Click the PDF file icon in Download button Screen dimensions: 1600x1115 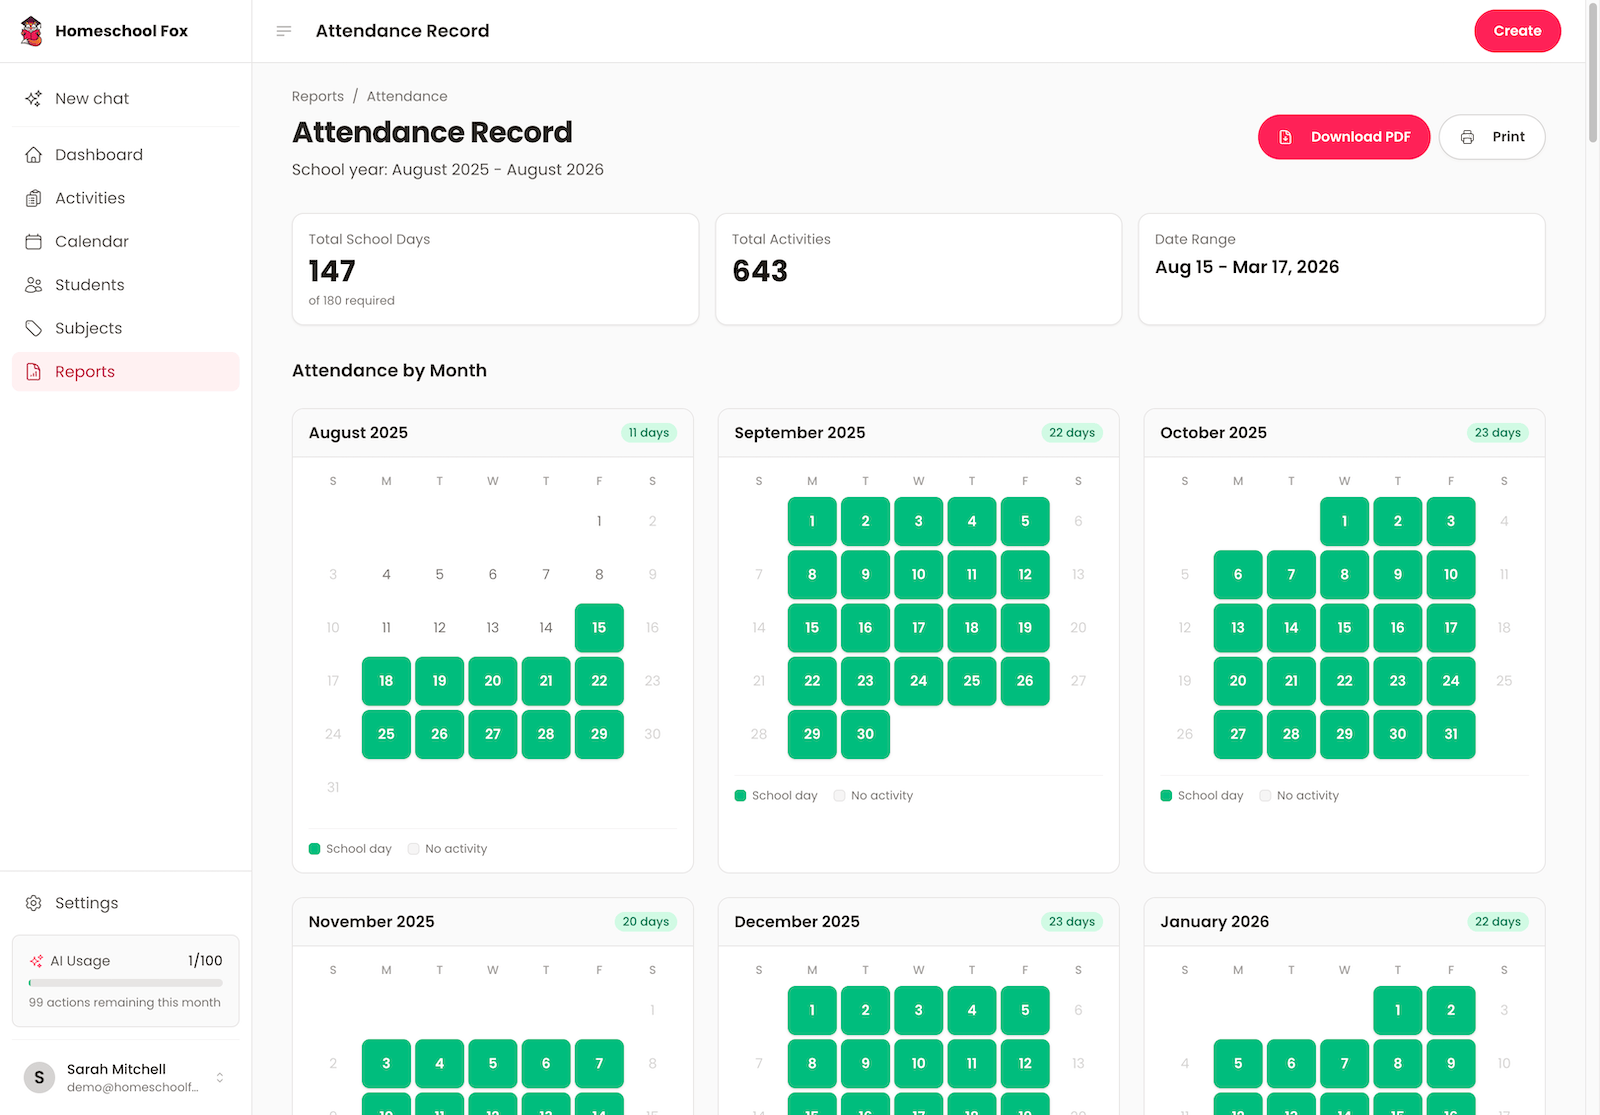[1286, 137]
